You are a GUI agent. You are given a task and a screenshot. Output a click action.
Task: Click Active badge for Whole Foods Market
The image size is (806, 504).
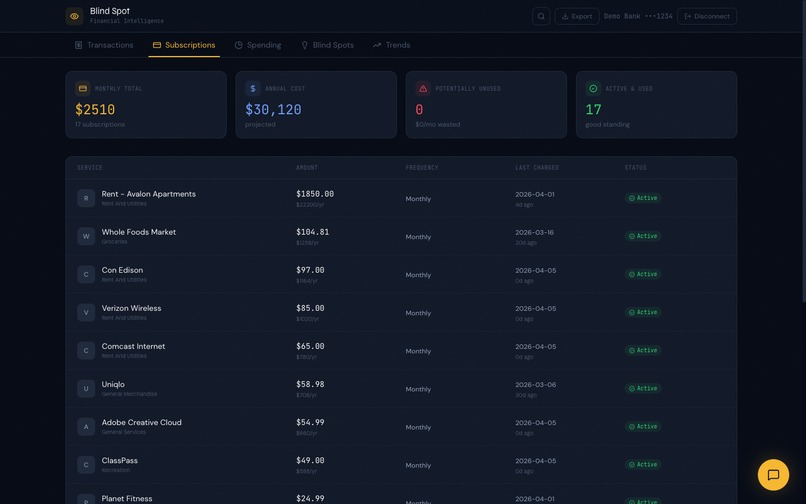[x=643, y=236]
